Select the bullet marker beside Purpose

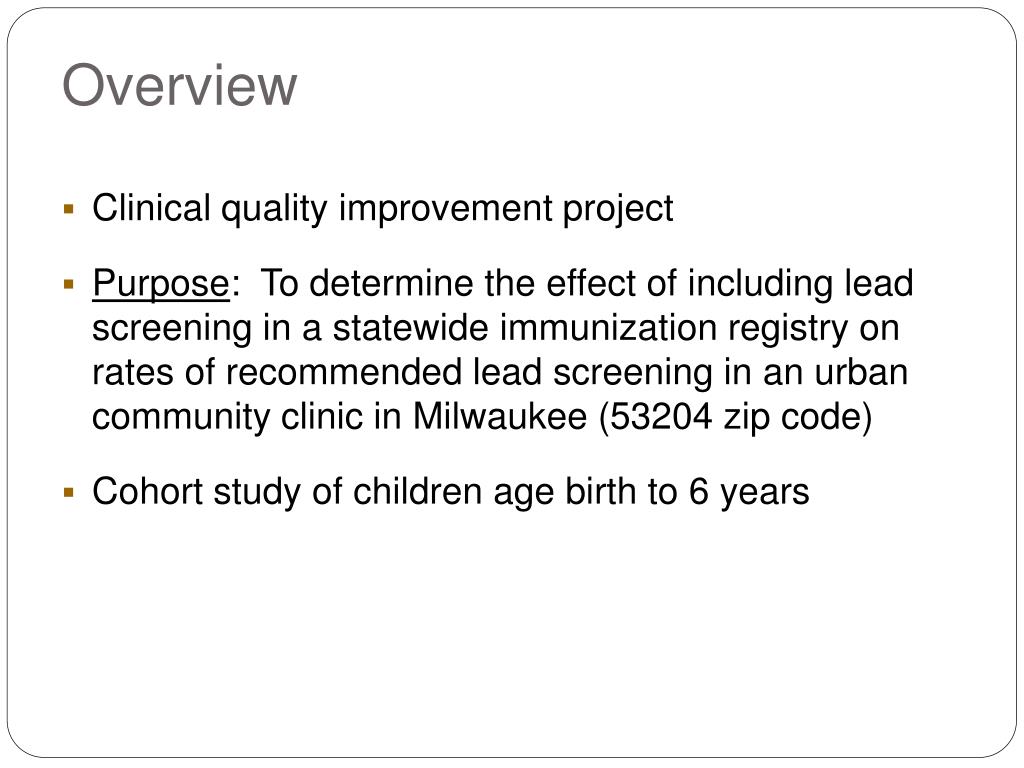pos(69,285)
